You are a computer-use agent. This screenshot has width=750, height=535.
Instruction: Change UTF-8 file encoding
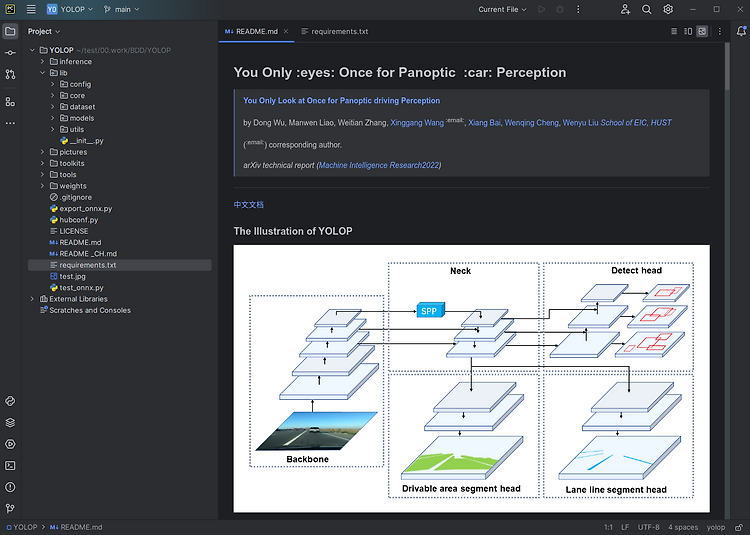coord(649,527)
